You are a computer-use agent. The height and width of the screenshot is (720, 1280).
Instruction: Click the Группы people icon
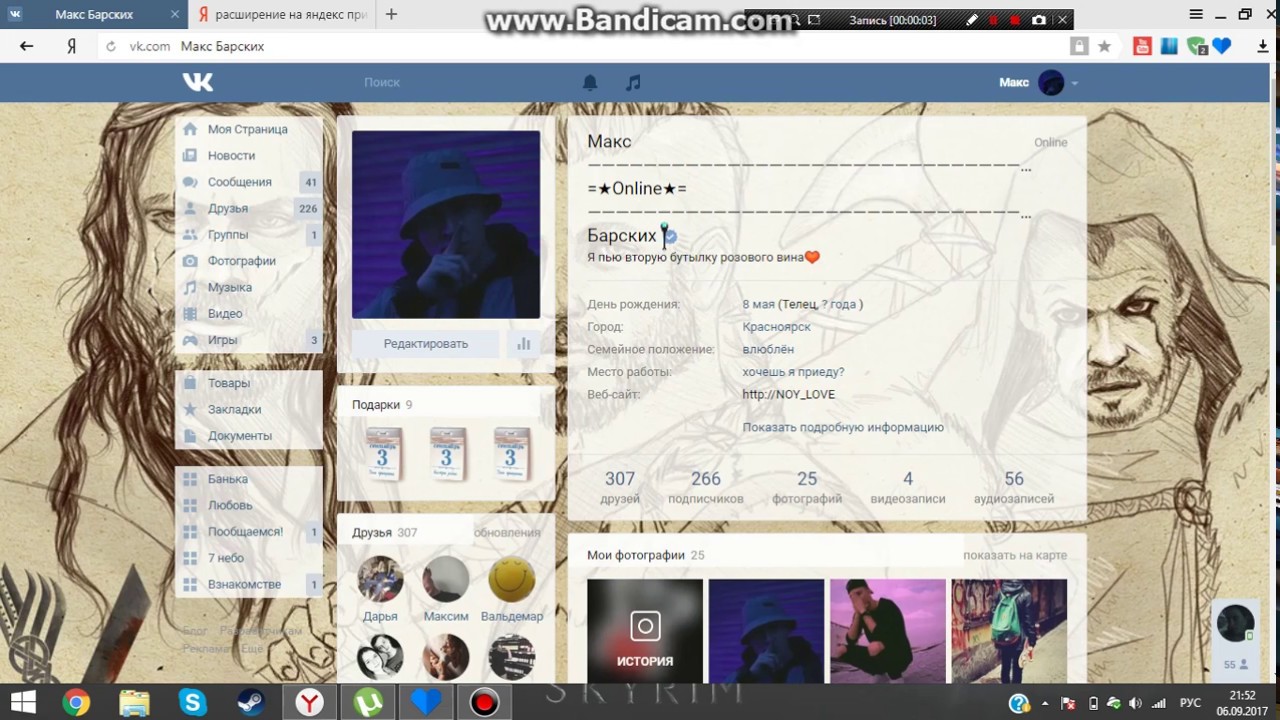click(x=190, y=234)
